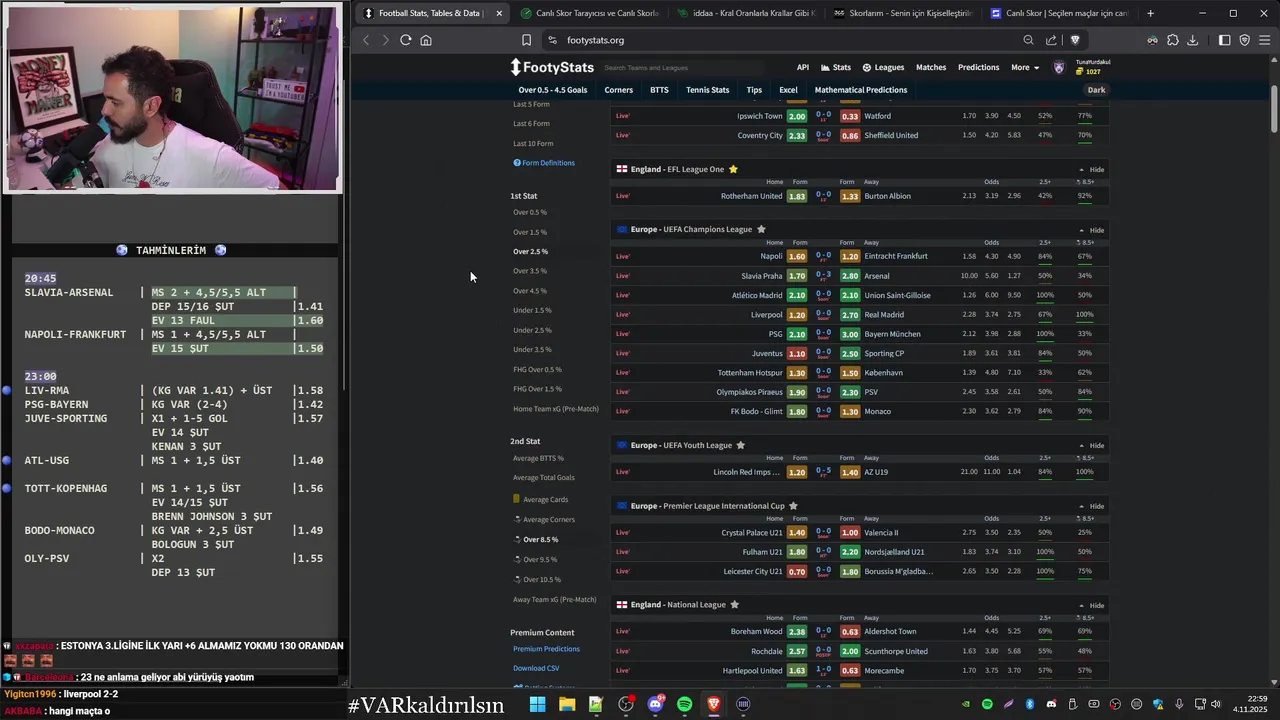Screen dimensions: 1280x720
Task: Toggle Dark mode button
Action: pos(1096,90)
